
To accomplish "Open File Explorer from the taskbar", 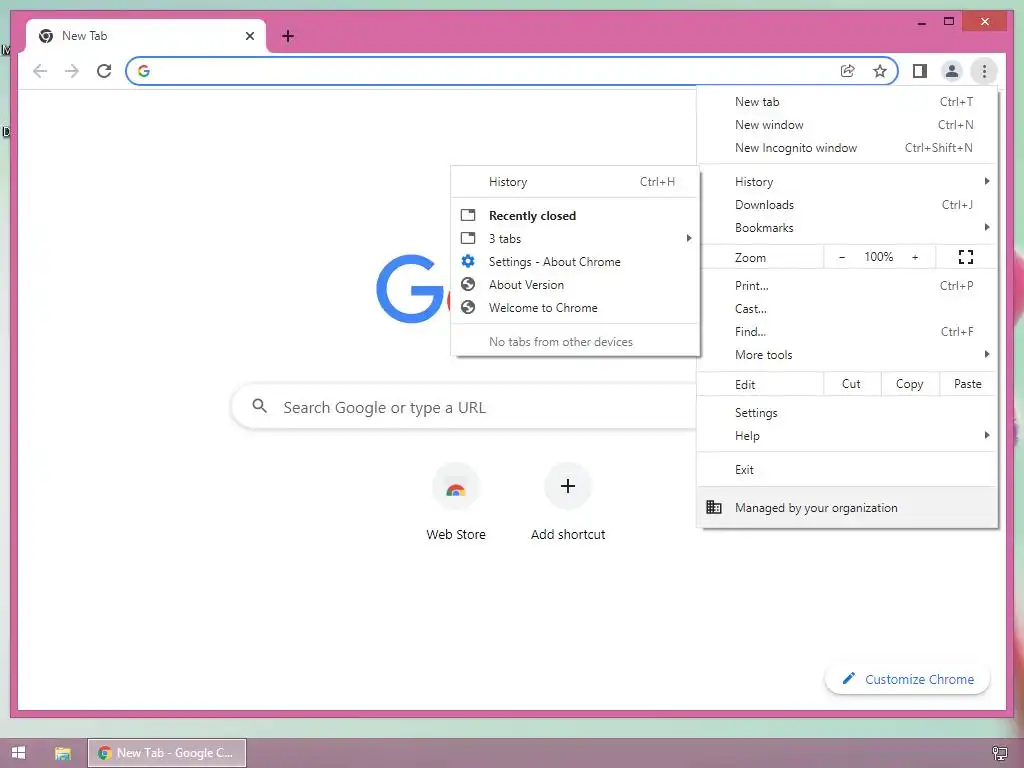I will click(x=63, y=753).
